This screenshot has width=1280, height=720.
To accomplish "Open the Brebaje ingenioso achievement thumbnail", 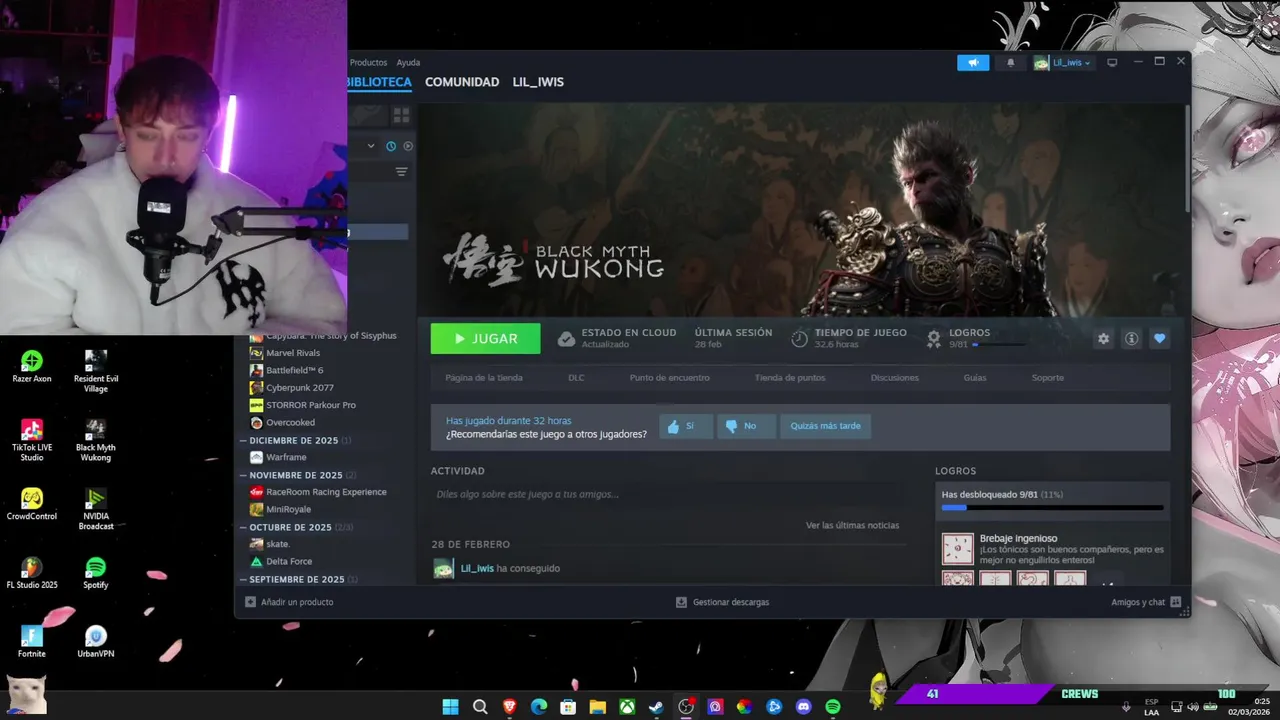I will coord(957,548).
